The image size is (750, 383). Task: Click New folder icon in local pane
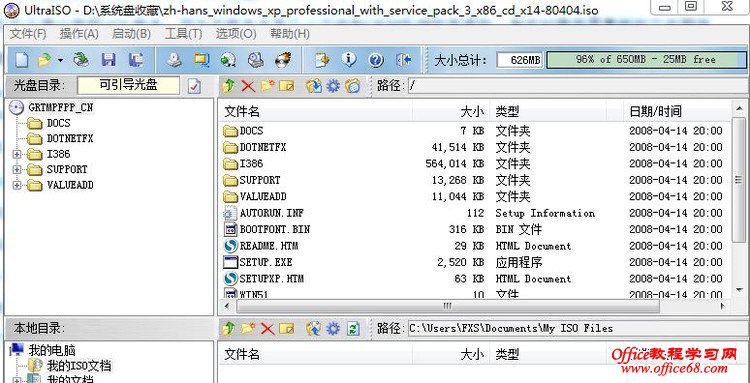(248, 328)
